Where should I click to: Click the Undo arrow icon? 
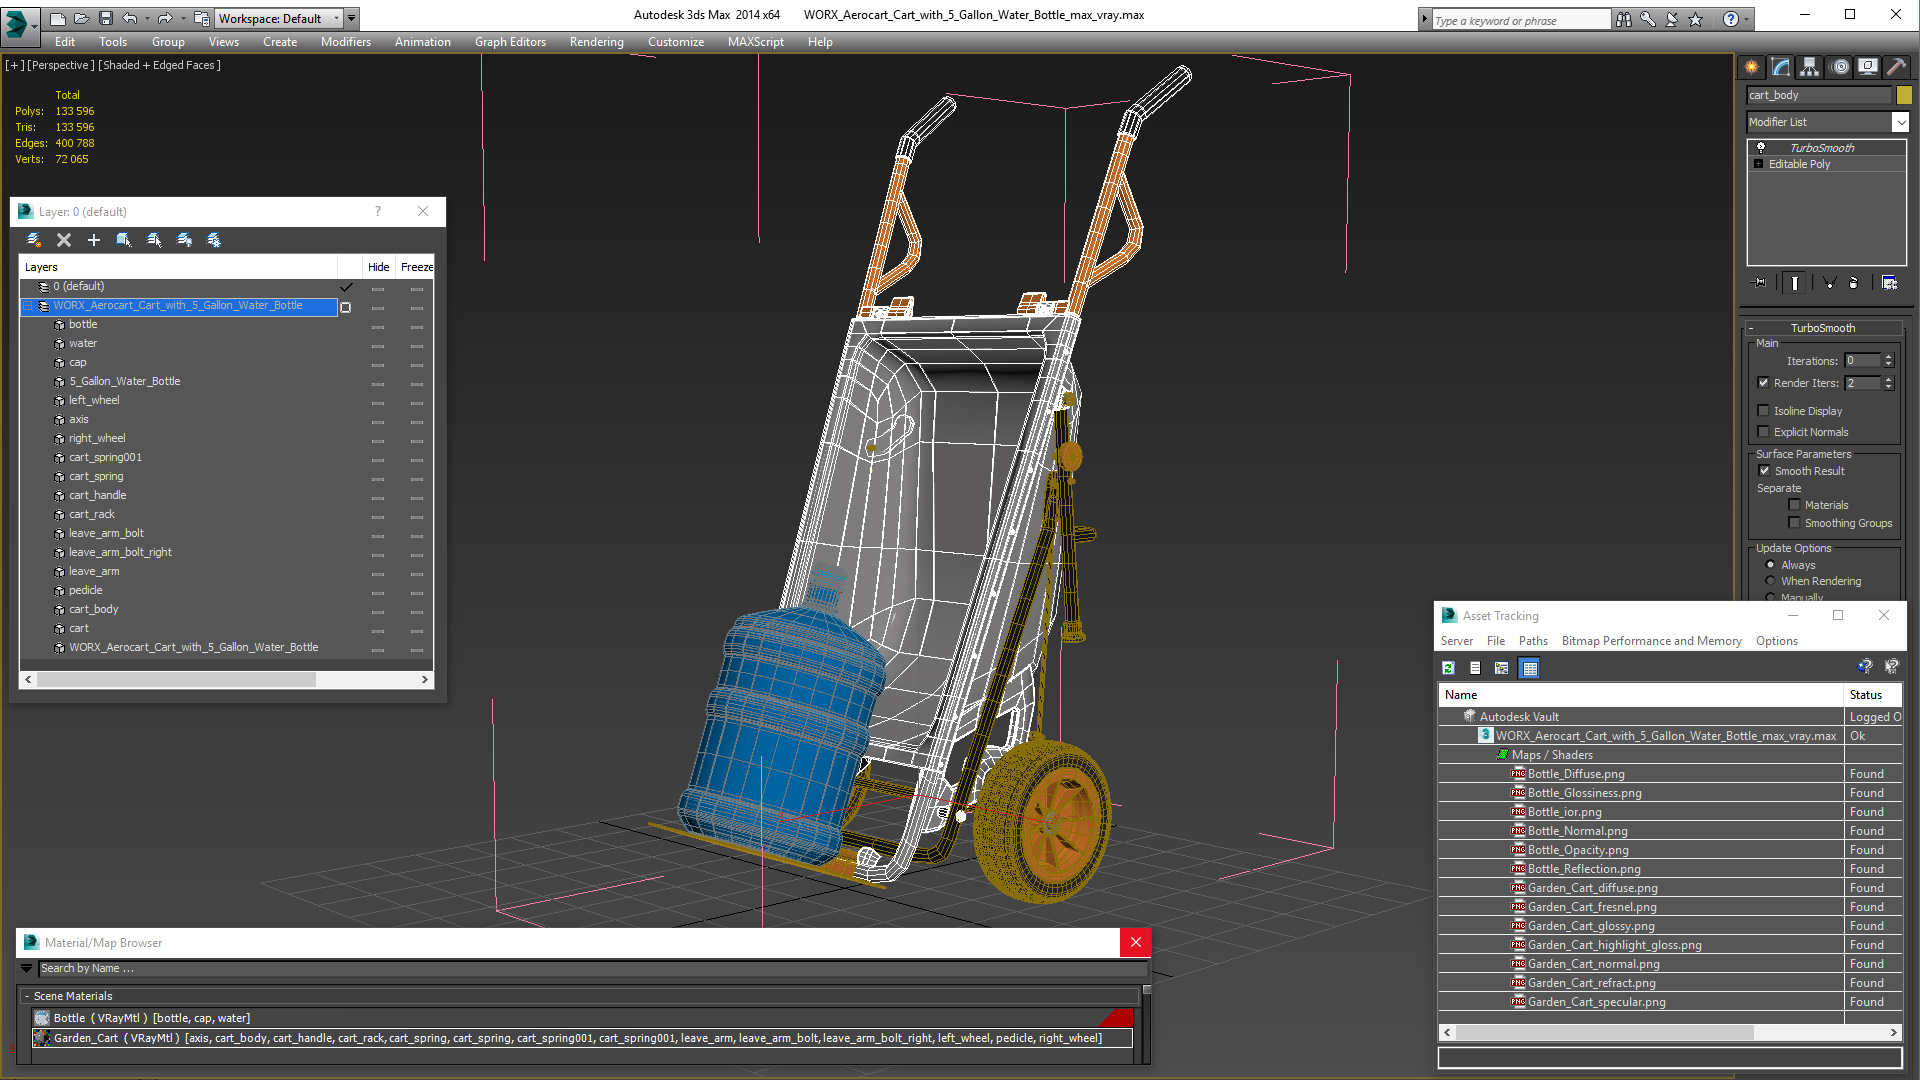[130, 18]
